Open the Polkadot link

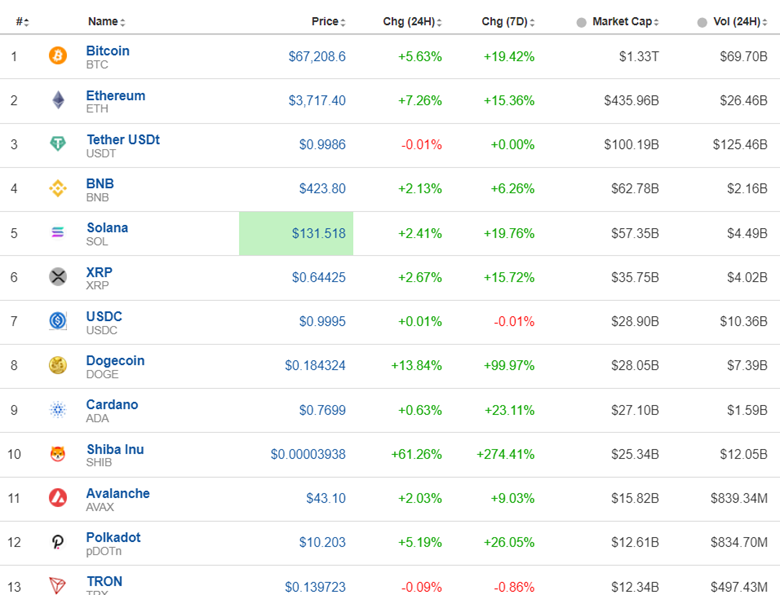pos(113,537)
